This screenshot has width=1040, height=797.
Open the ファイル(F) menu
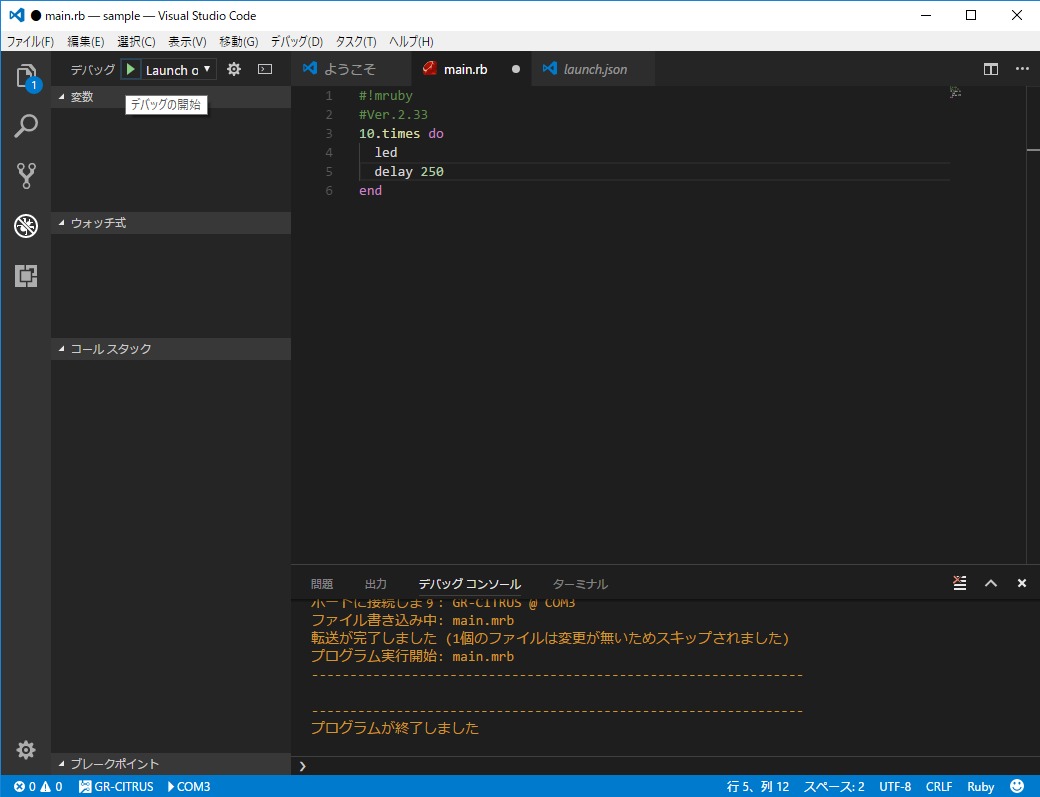click(x=31, y=41)
